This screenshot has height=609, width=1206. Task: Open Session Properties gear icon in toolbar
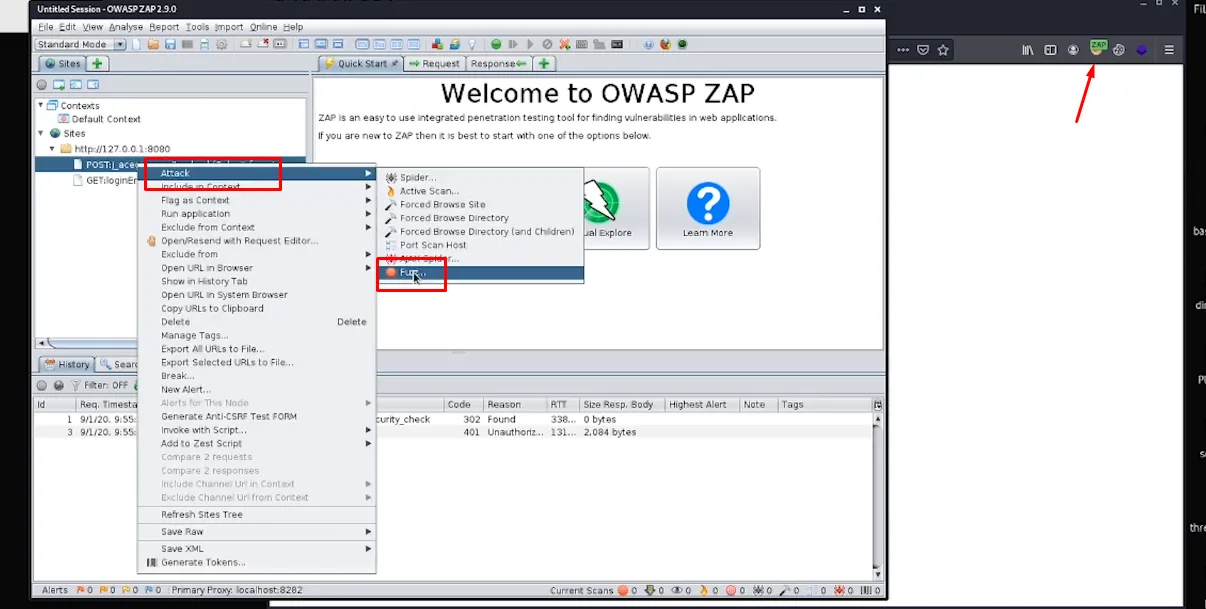tap(221, 44)
